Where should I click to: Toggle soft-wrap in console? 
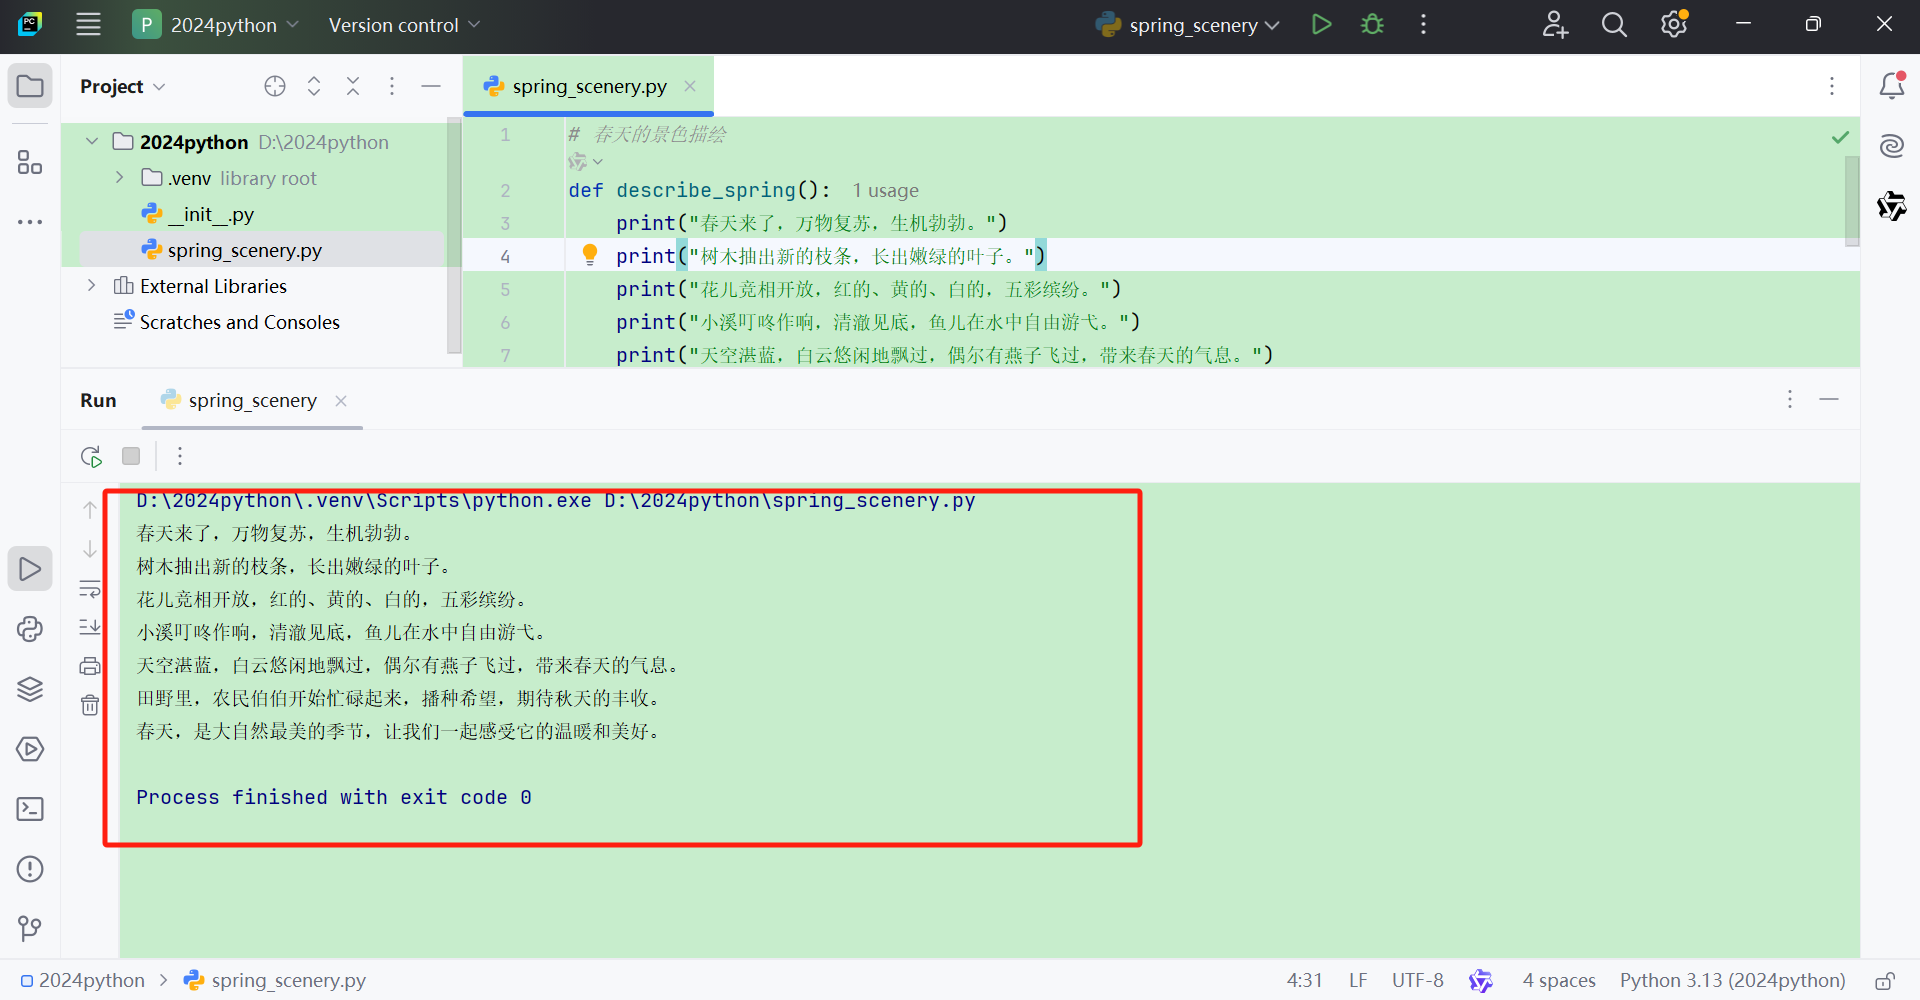pyautogui.click(x=90, y=588)
